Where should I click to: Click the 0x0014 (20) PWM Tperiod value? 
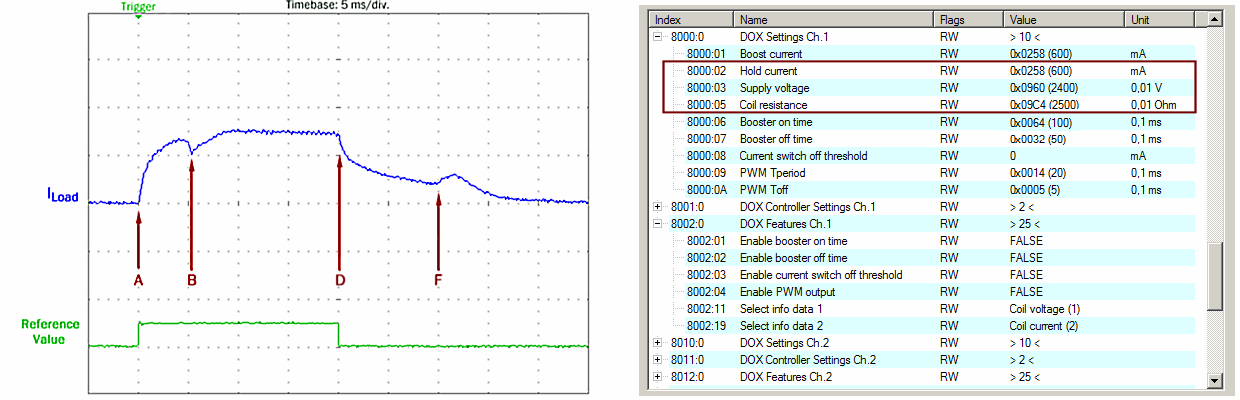(1036, 173)
